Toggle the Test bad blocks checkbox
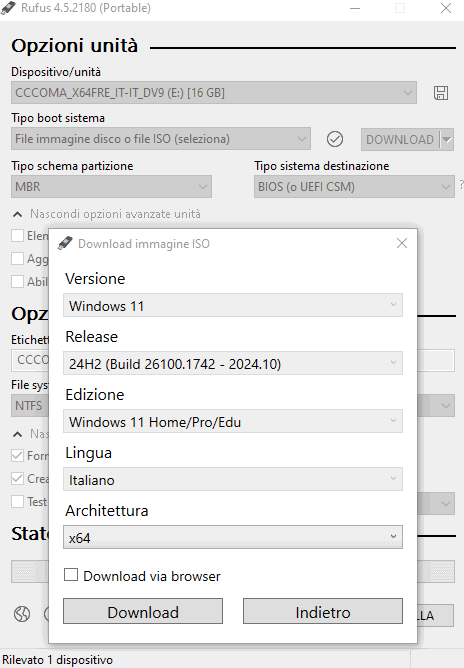 pos(17,501)
